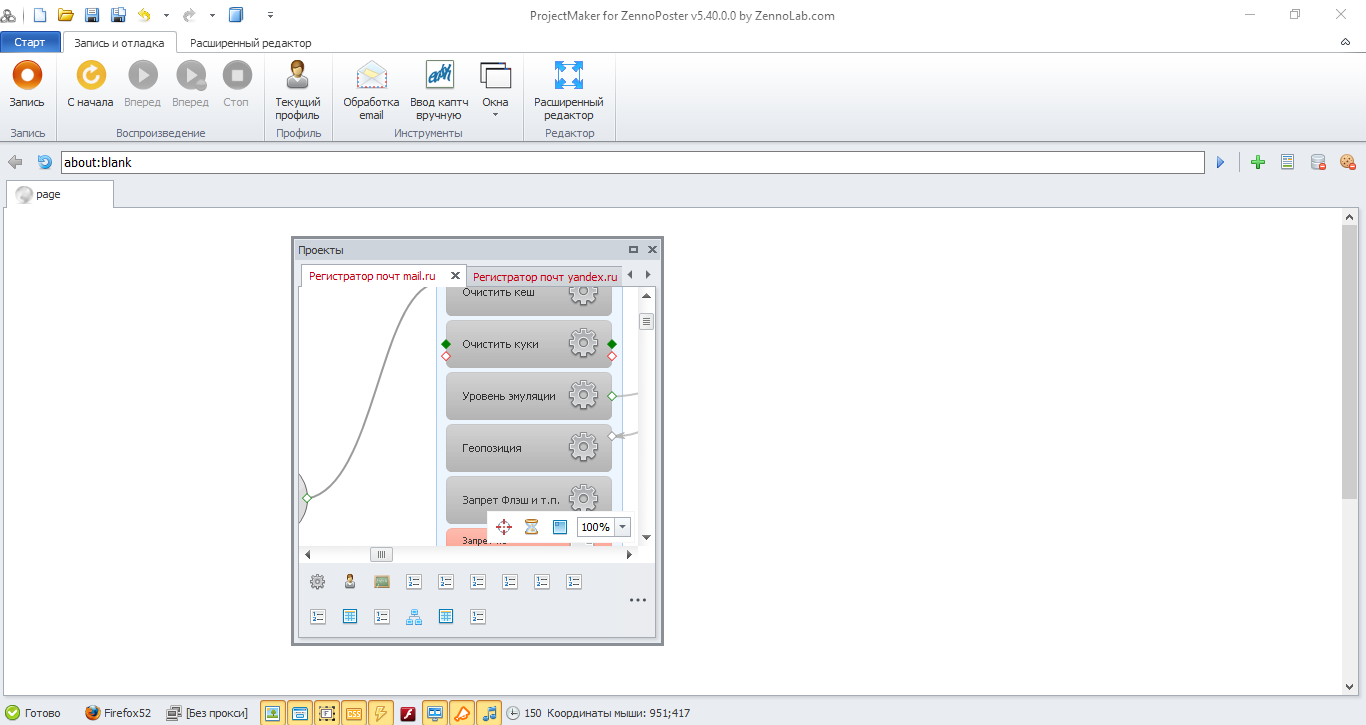Open the network diagram icon in panel strip
Screen dimensions: 1366x725
coord(414,617)
